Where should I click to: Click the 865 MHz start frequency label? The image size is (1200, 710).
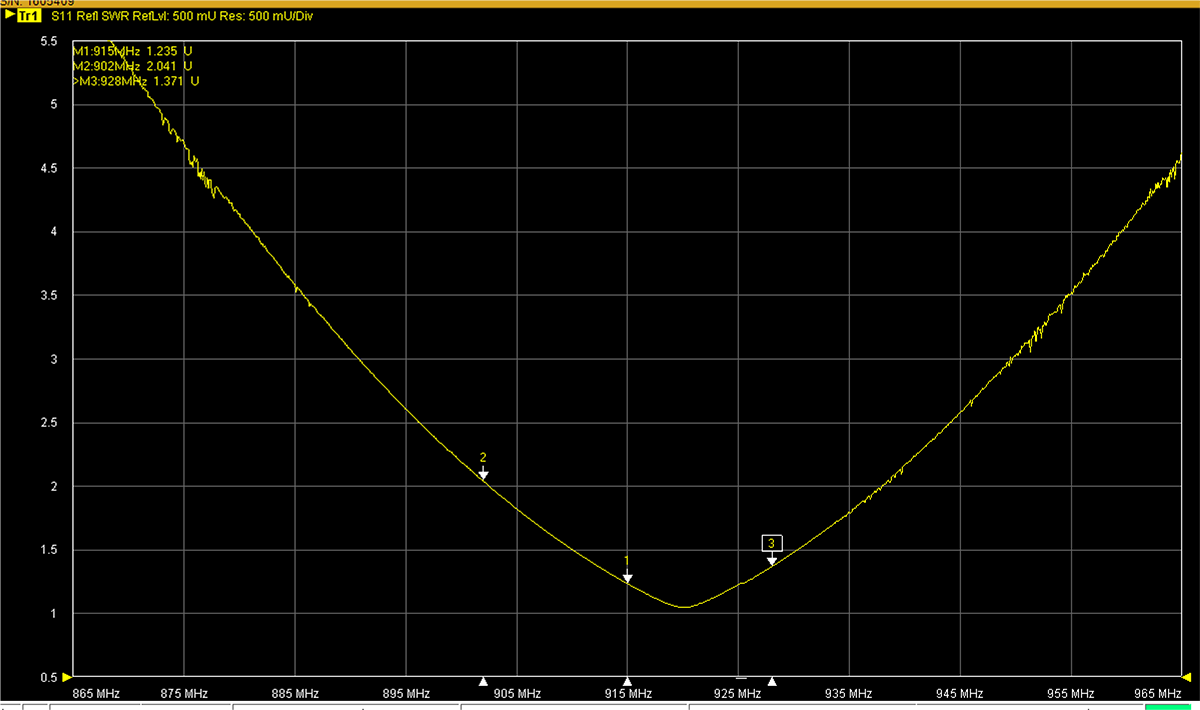click(97, 694)
